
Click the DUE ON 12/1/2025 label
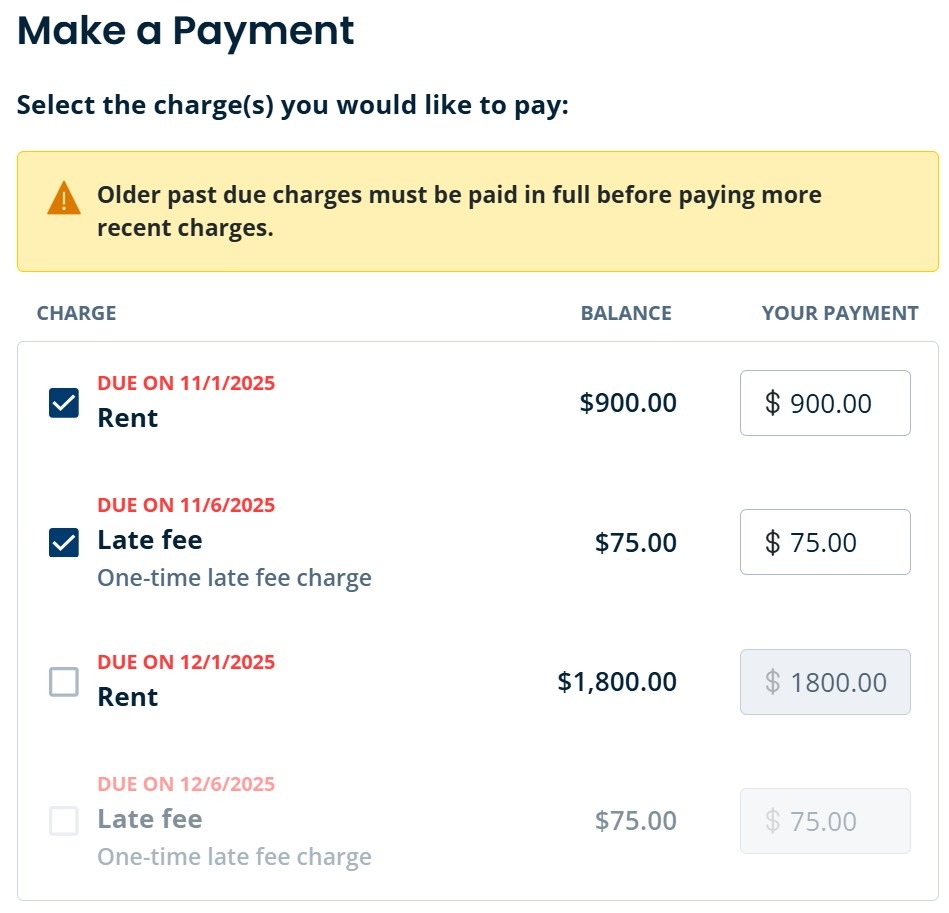pyautogui.click(x=186, y=662)
